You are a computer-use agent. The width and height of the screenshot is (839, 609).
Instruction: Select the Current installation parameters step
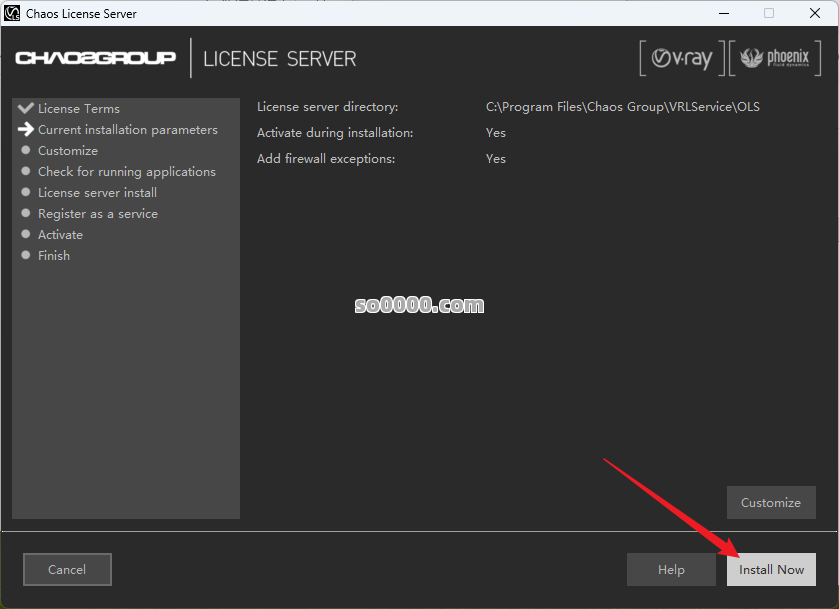(x=127, y=130)
